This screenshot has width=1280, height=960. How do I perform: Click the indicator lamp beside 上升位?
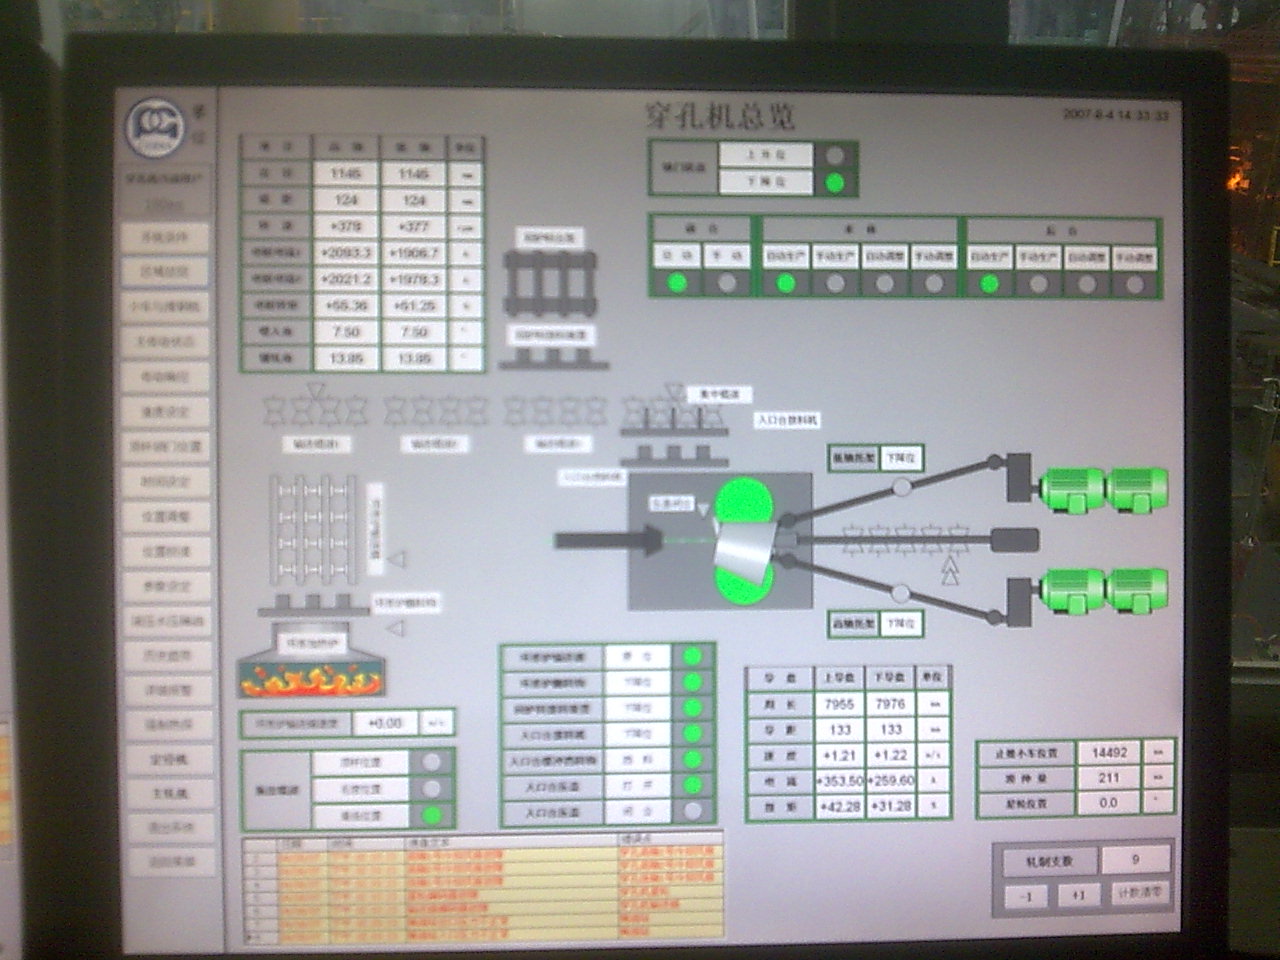pos(837,157)
